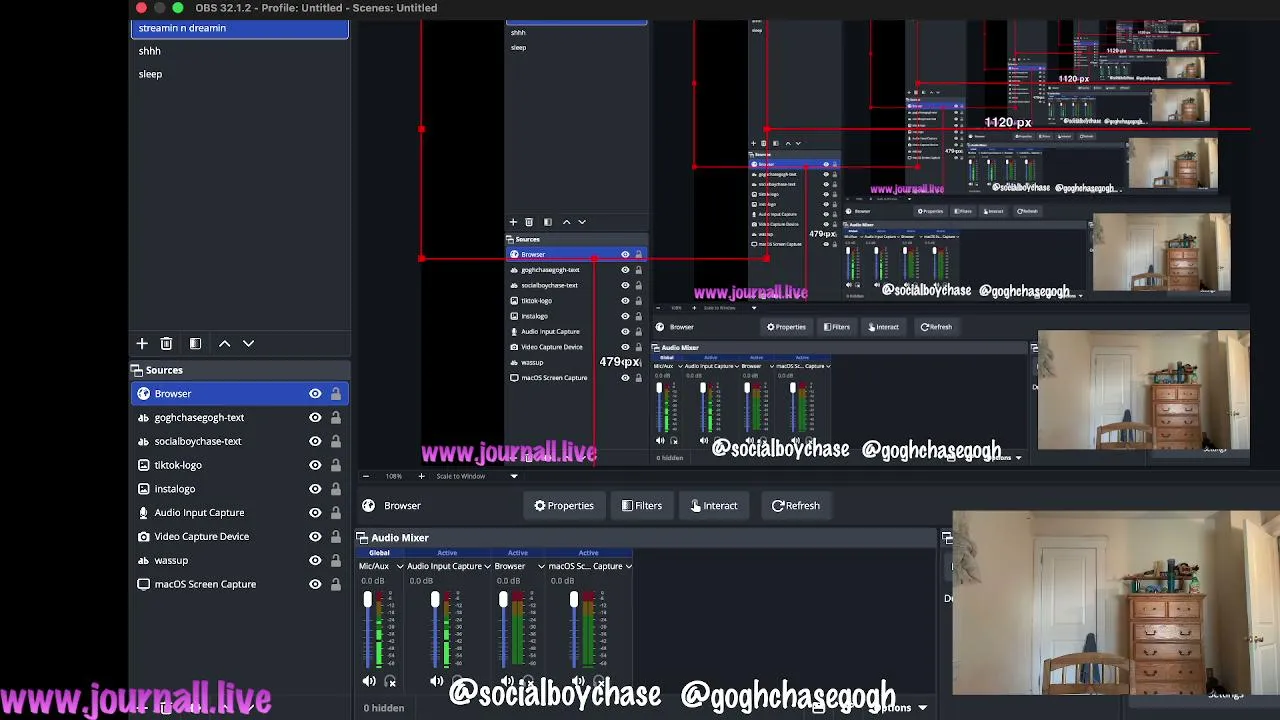Toggle Video Capture Device visibility

tap(315, 537)
